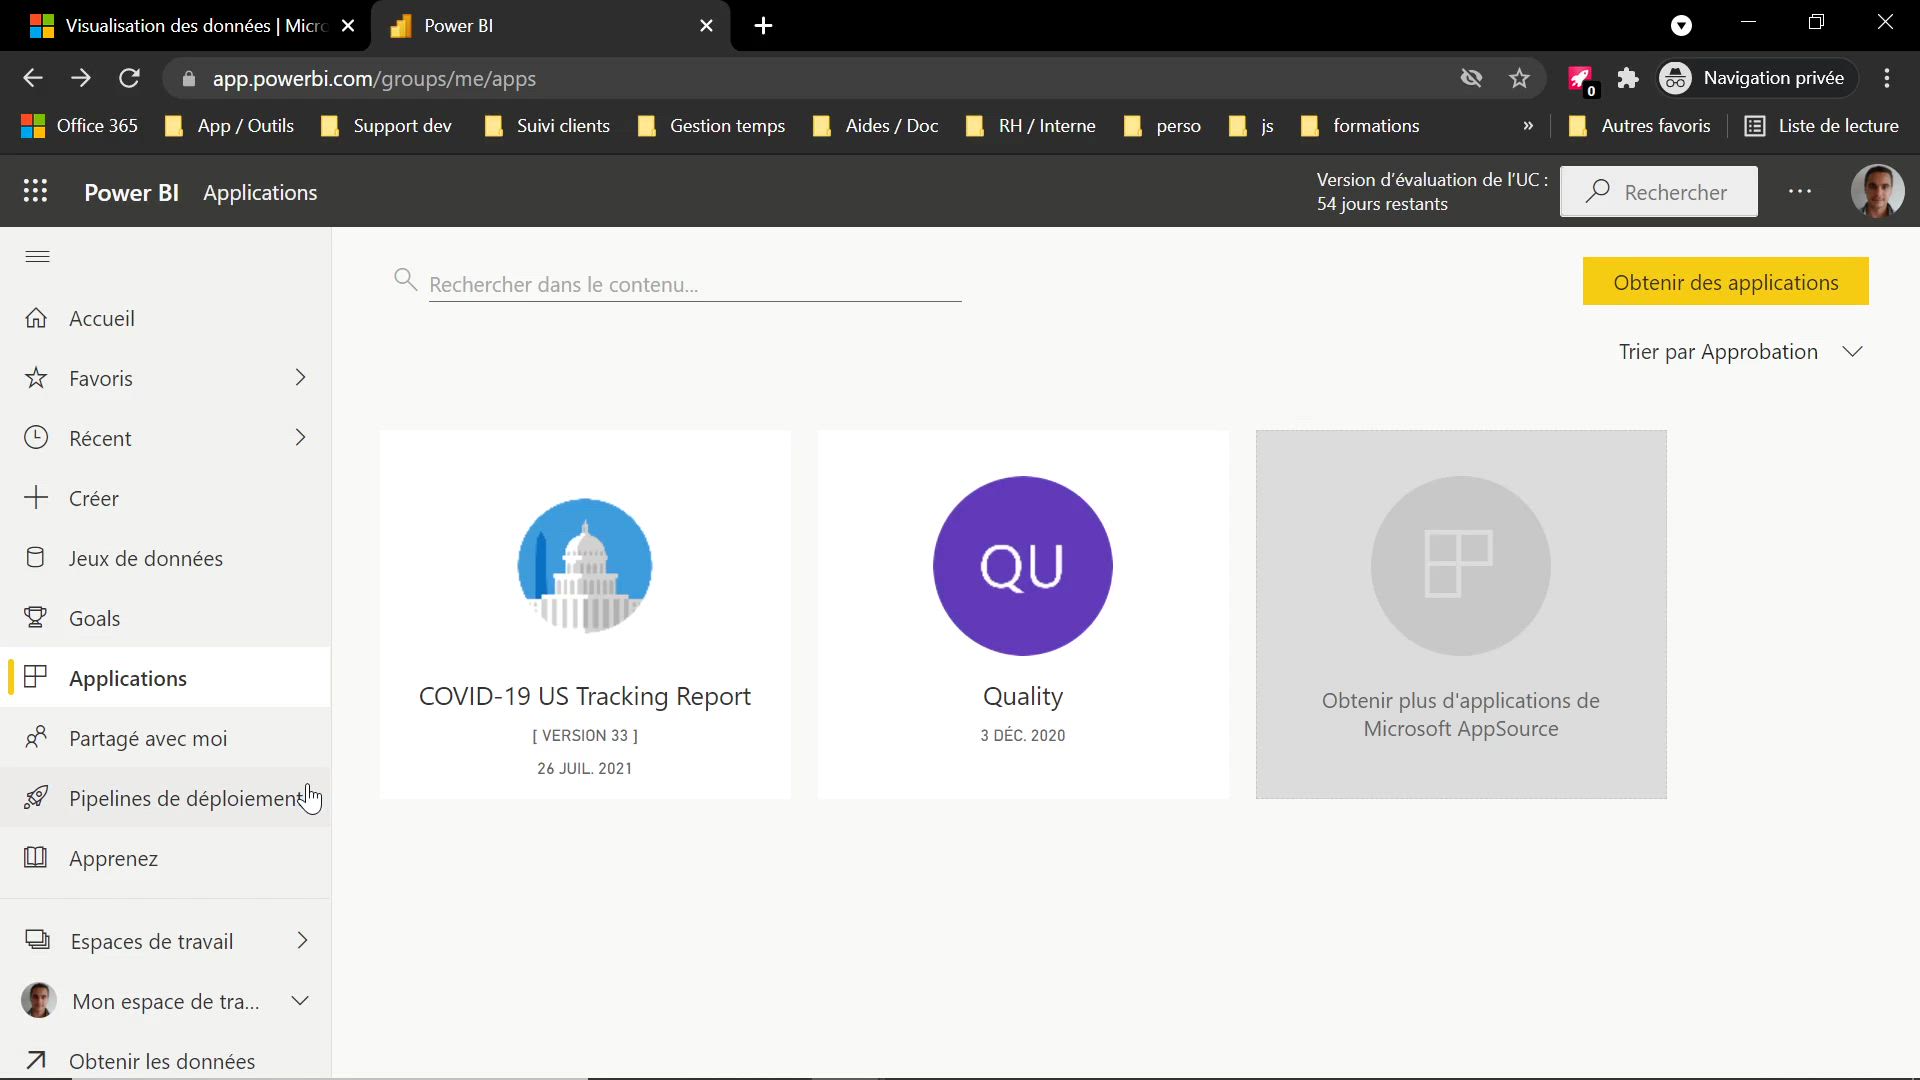Viewport: 1920px width, 1080px height.
Task: Open the perso bookmark folder
Action: click(x=1162, y=126)
